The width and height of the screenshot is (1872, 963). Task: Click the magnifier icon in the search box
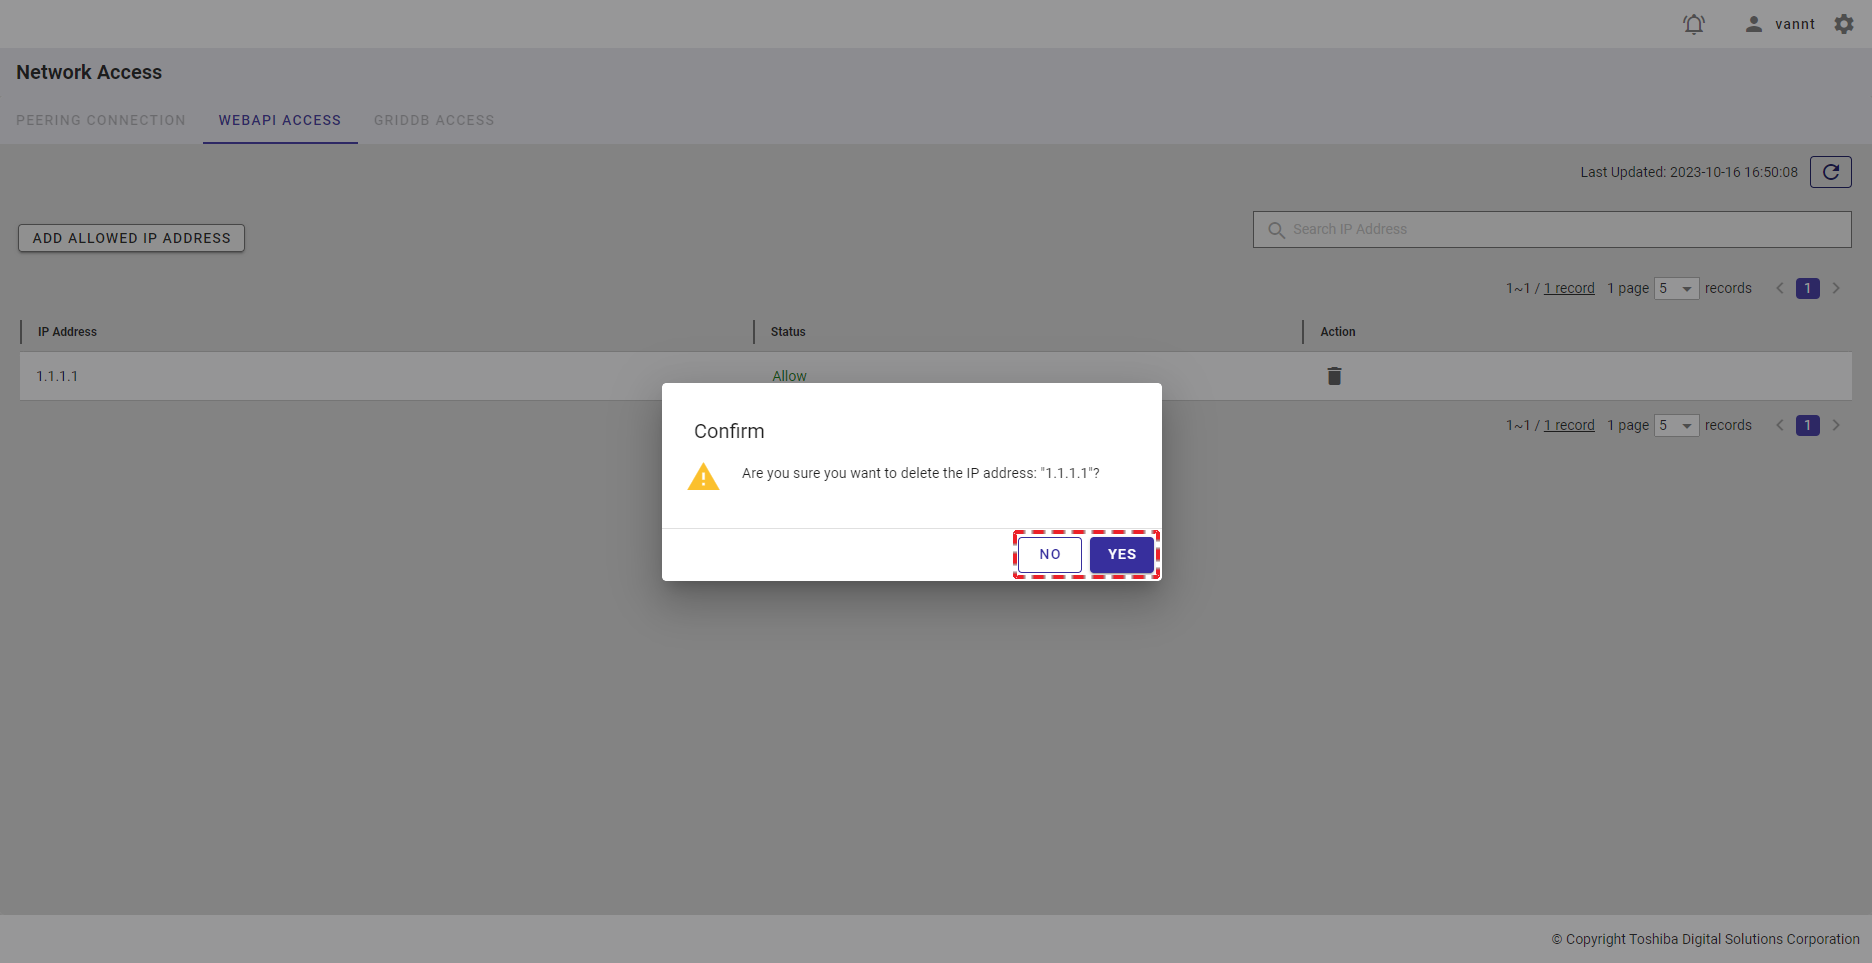pyautogui.click(x=1276, y=230)
